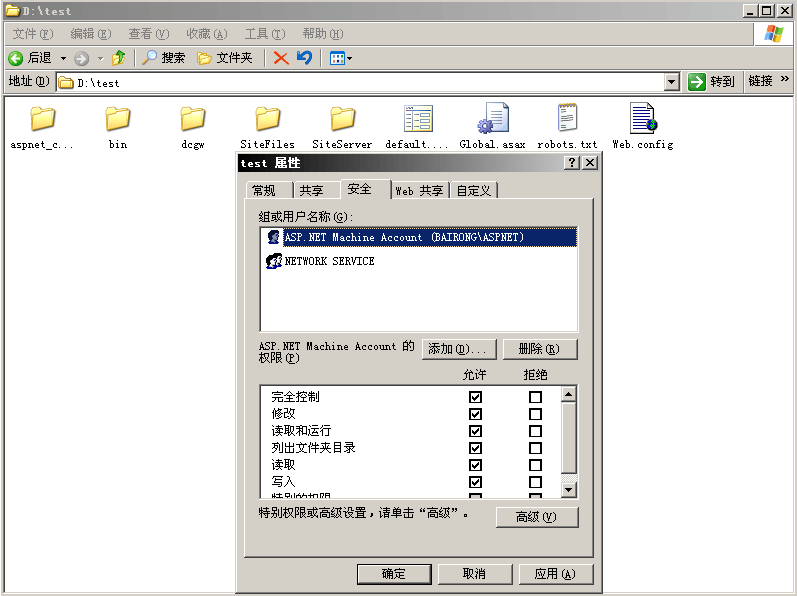Toggle Deny checkbox for 读取

535,465
